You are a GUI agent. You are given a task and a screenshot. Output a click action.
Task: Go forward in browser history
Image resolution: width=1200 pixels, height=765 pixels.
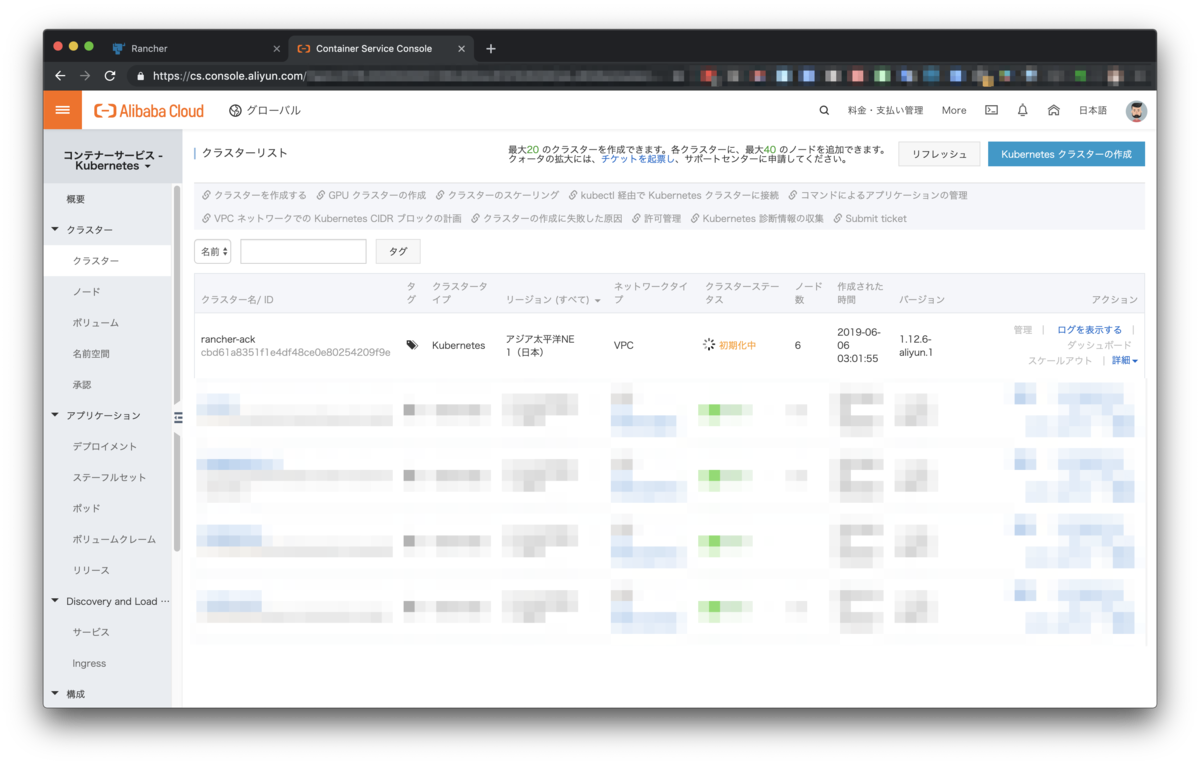point(85,76)
